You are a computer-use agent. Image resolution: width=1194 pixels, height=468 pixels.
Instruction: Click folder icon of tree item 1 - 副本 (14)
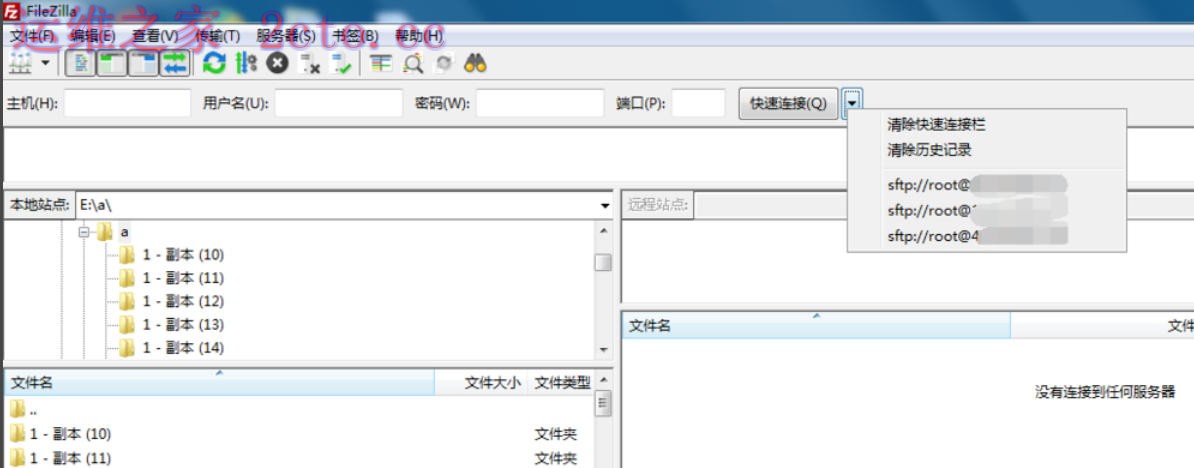(x=127, y=349)
